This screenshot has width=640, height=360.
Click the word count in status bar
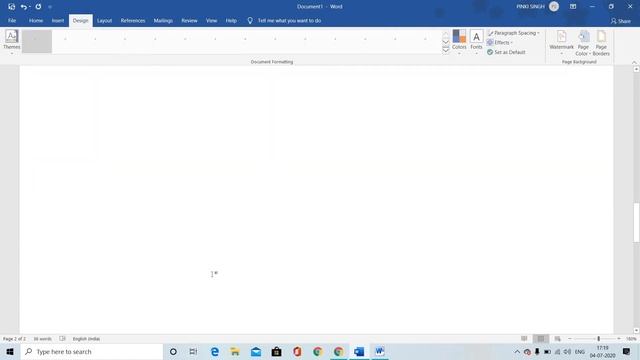pos(42,339)
